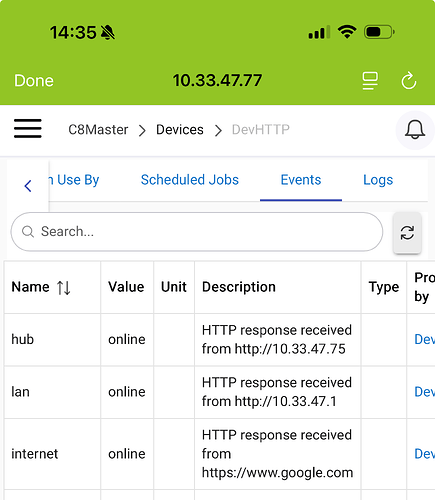The width and height of the screenshot is (435, 500).
Task: Click the chevron after Devices breadcrumb
Action: click(218, 130)
